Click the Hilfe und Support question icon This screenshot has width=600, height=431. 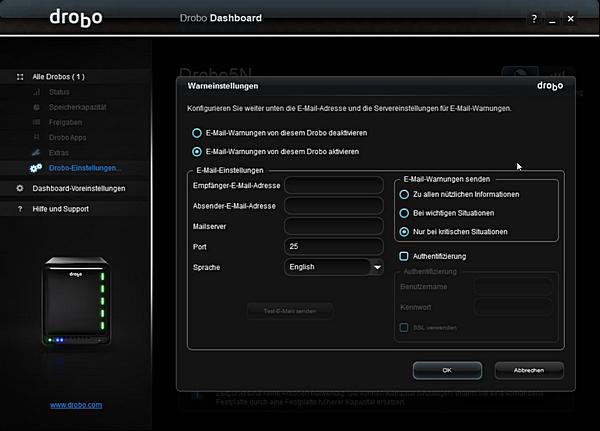coord(20,209)
